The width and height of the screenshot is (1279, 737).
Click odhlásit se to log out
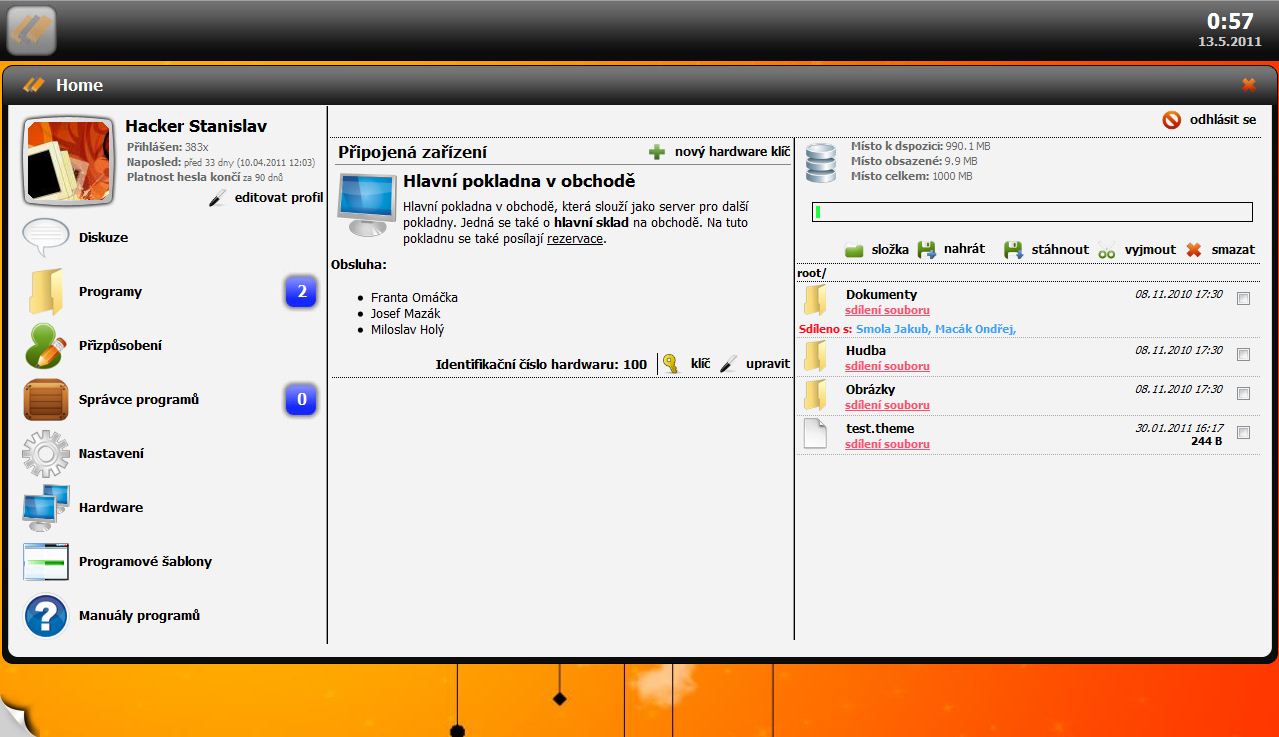pyautogui.click(x=1221, y=120)
